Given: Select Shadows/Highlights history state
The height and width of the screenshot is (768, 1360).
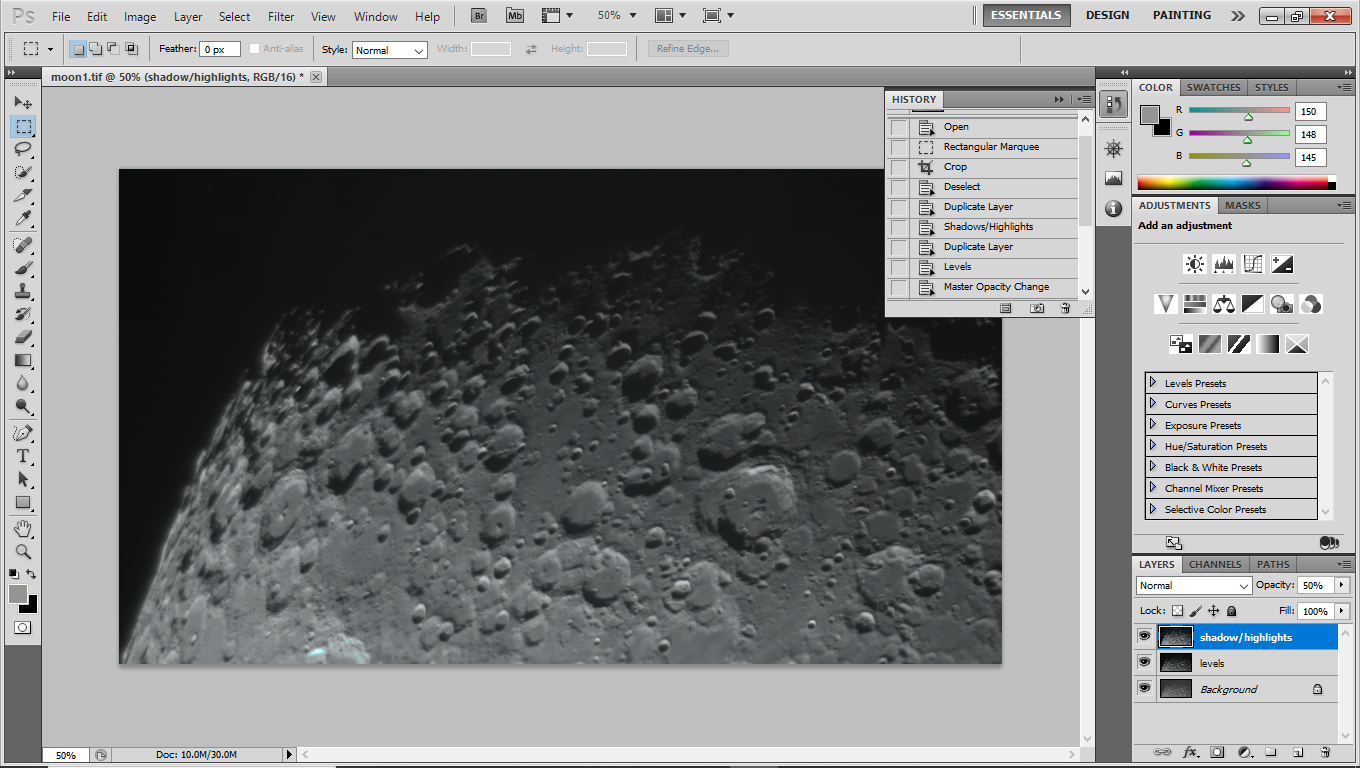Looking at the screenshot, I should point(988,227).
